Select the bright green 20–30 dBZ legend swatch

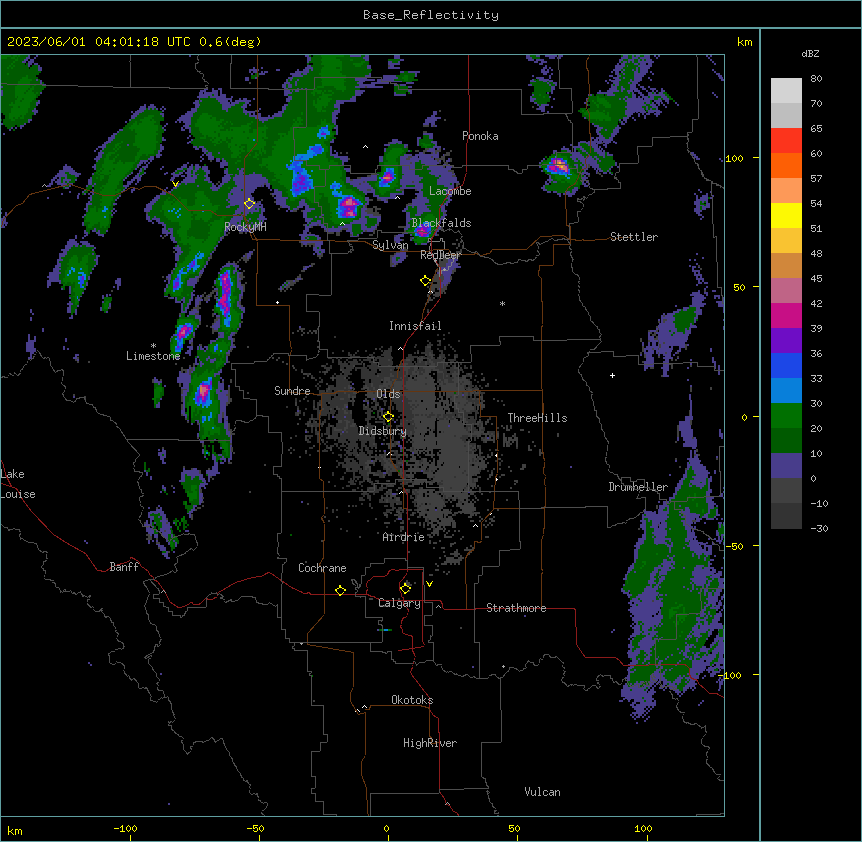coord(786,416)
